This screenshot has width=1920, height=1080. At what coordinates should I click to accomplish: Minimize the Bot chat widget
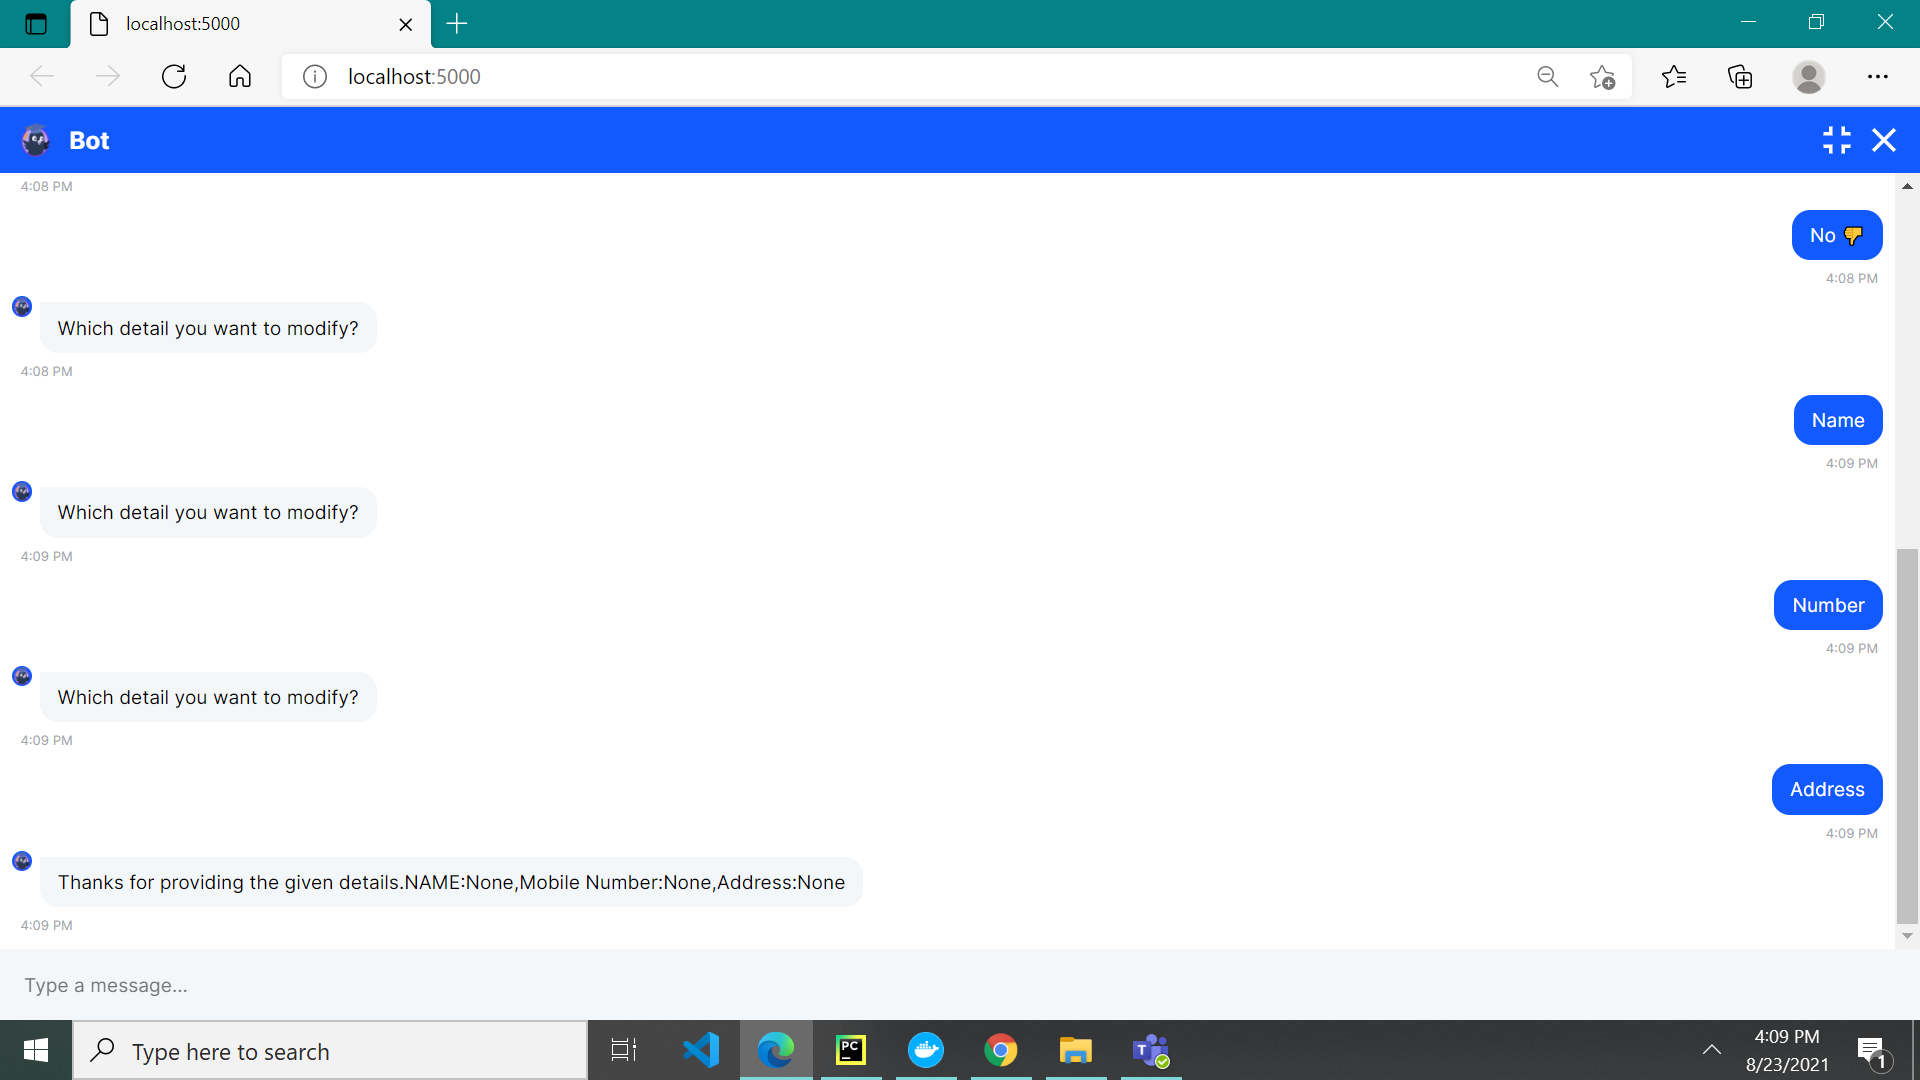[1836, 140]
